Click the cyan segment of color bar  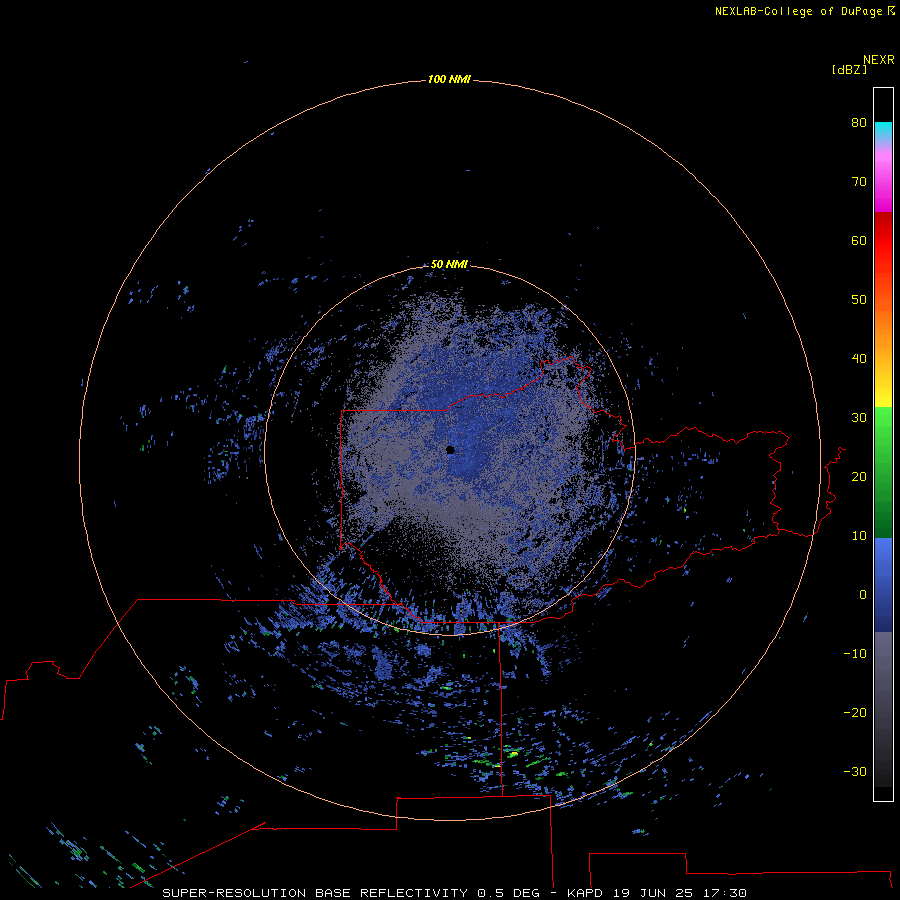tap(883, 131)
